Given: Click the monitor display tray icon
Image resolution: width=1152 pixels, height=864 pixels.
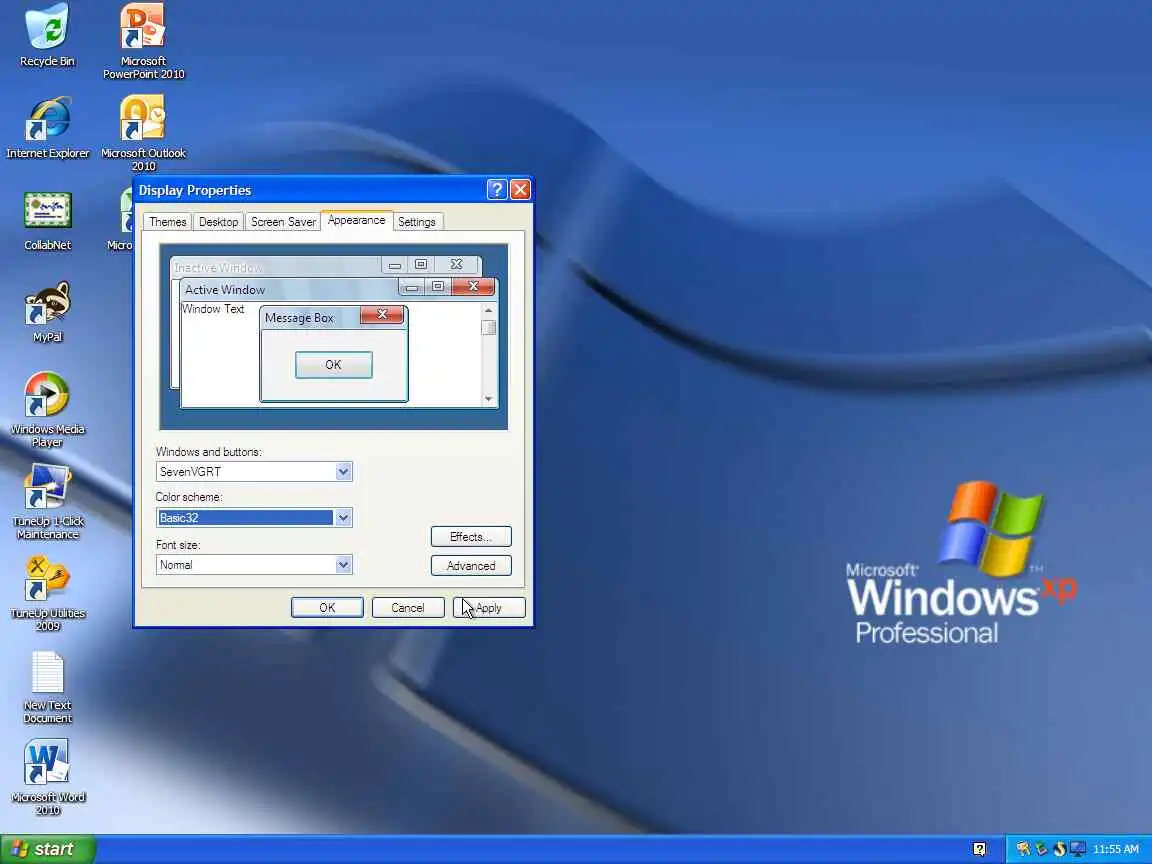Looking at the screenshot, I should [x=1078, y=849].
